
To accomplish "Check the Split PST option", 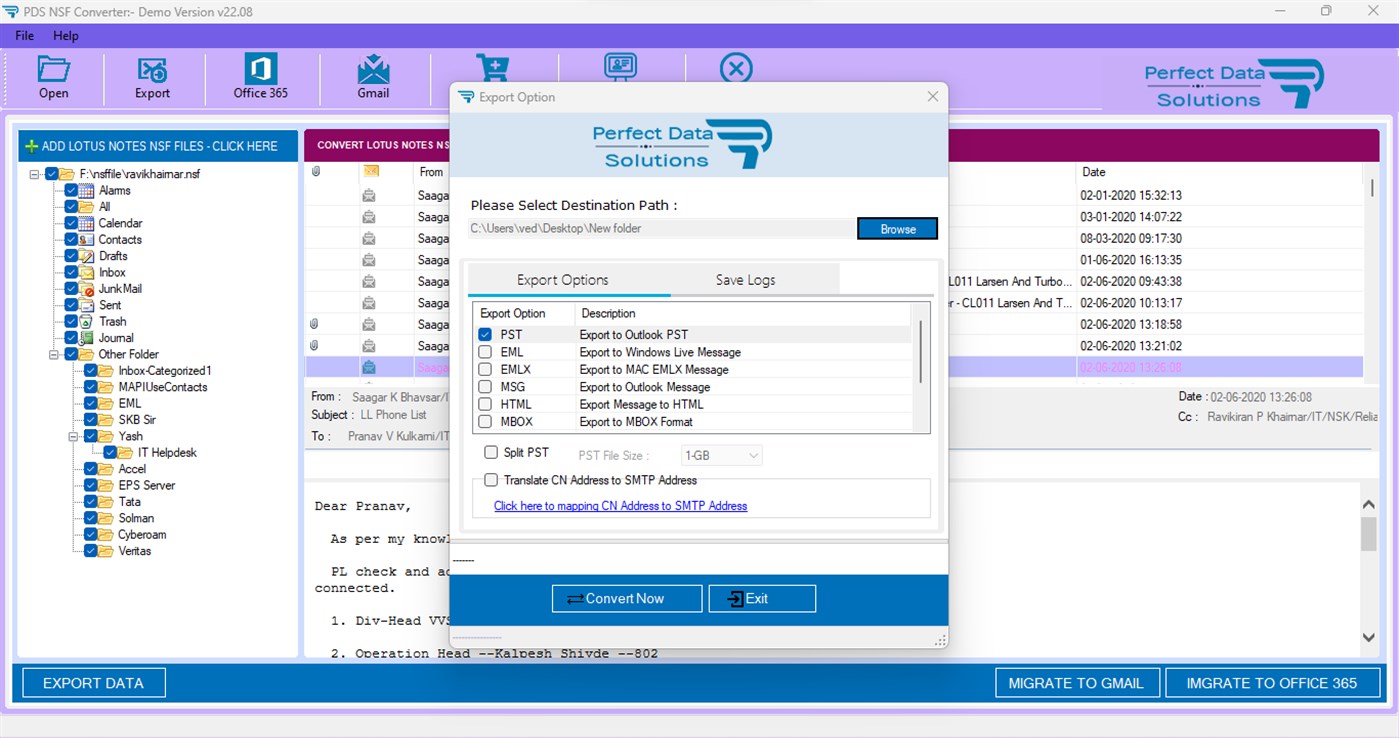I will pos(490,452).
